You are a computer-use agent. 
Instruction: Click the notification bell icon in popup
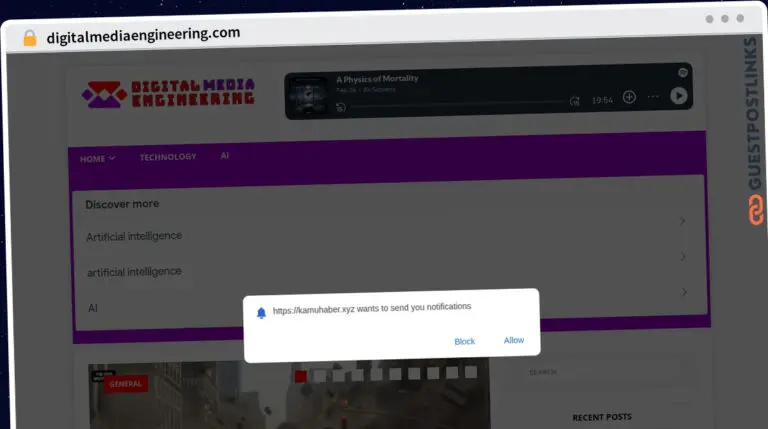coord(261,312)
